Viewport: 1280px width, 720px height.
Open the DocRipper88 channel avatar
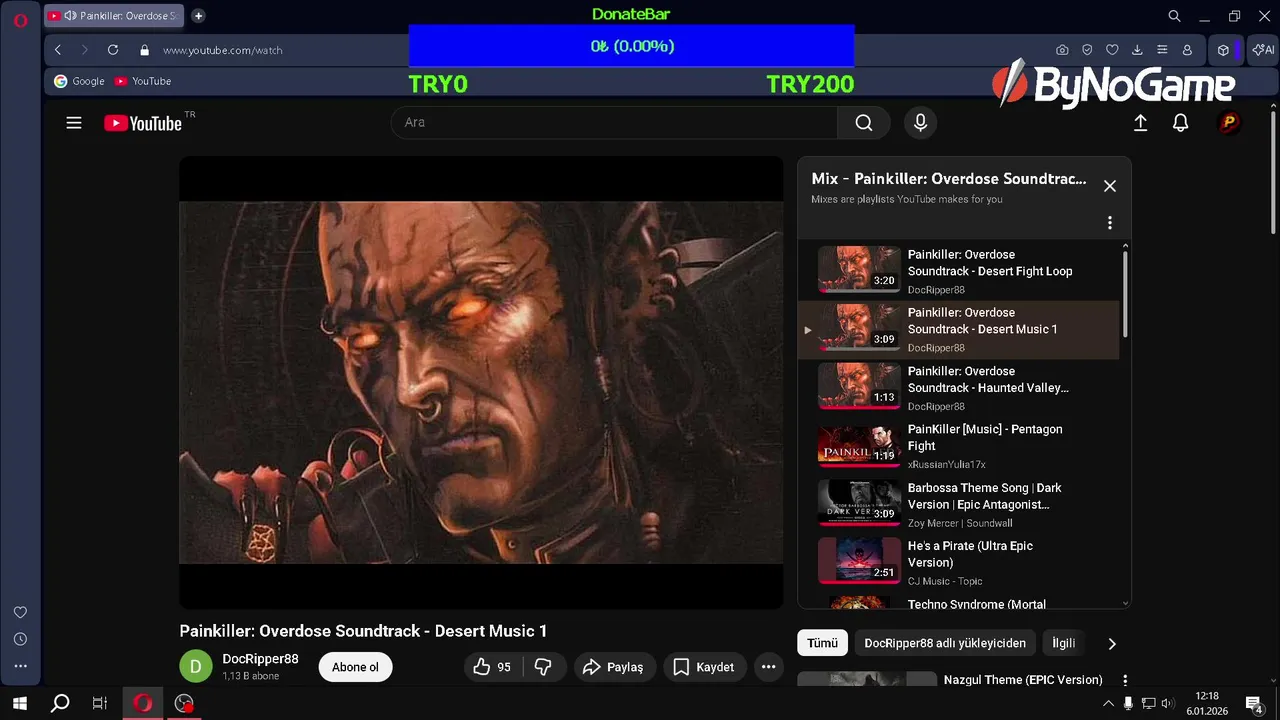[196, 667]
